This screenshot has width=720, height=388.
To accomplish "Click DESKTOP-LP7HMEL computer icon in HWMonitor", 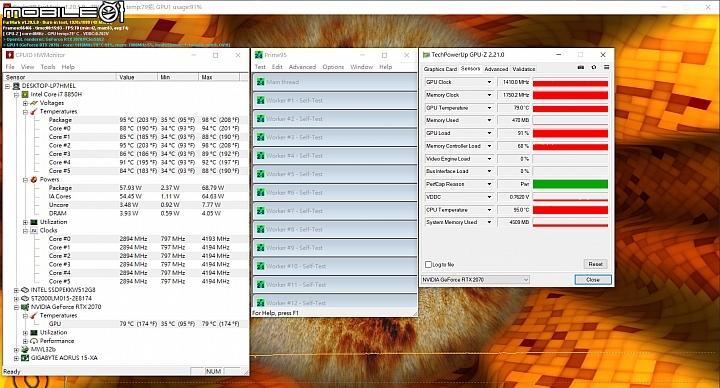I will (17, 86).
